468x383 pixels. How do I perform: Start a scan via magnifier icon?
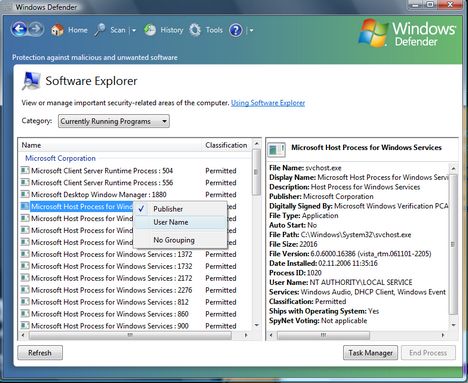tap(100, 30)
